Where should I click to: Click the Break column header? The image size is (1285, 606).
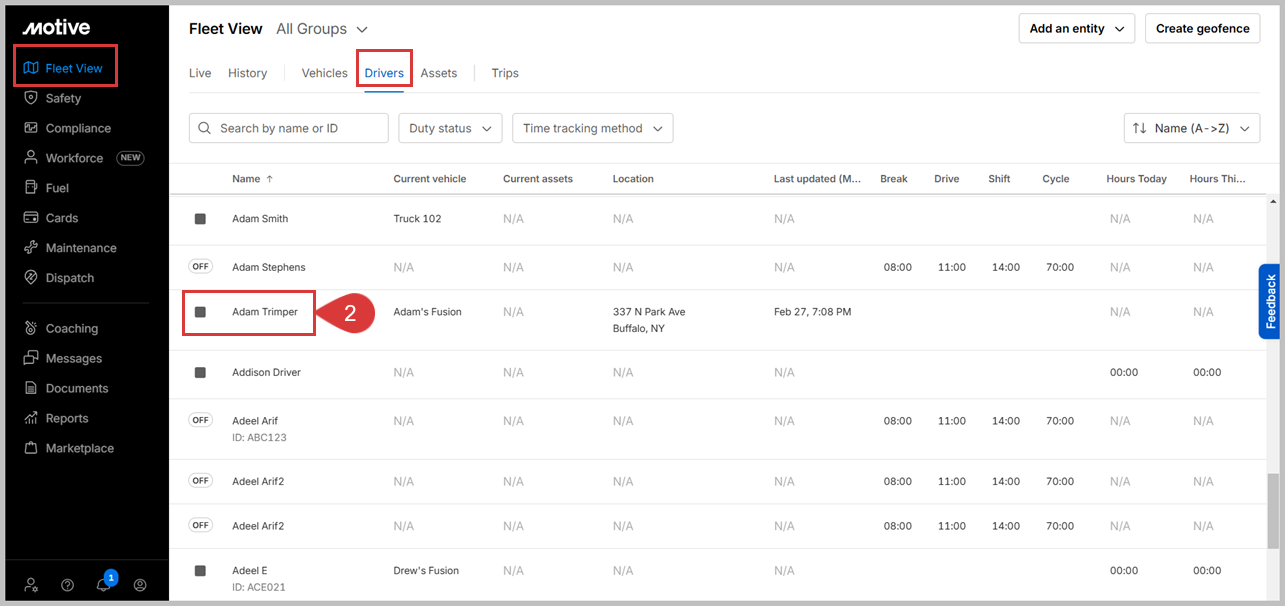894,179
